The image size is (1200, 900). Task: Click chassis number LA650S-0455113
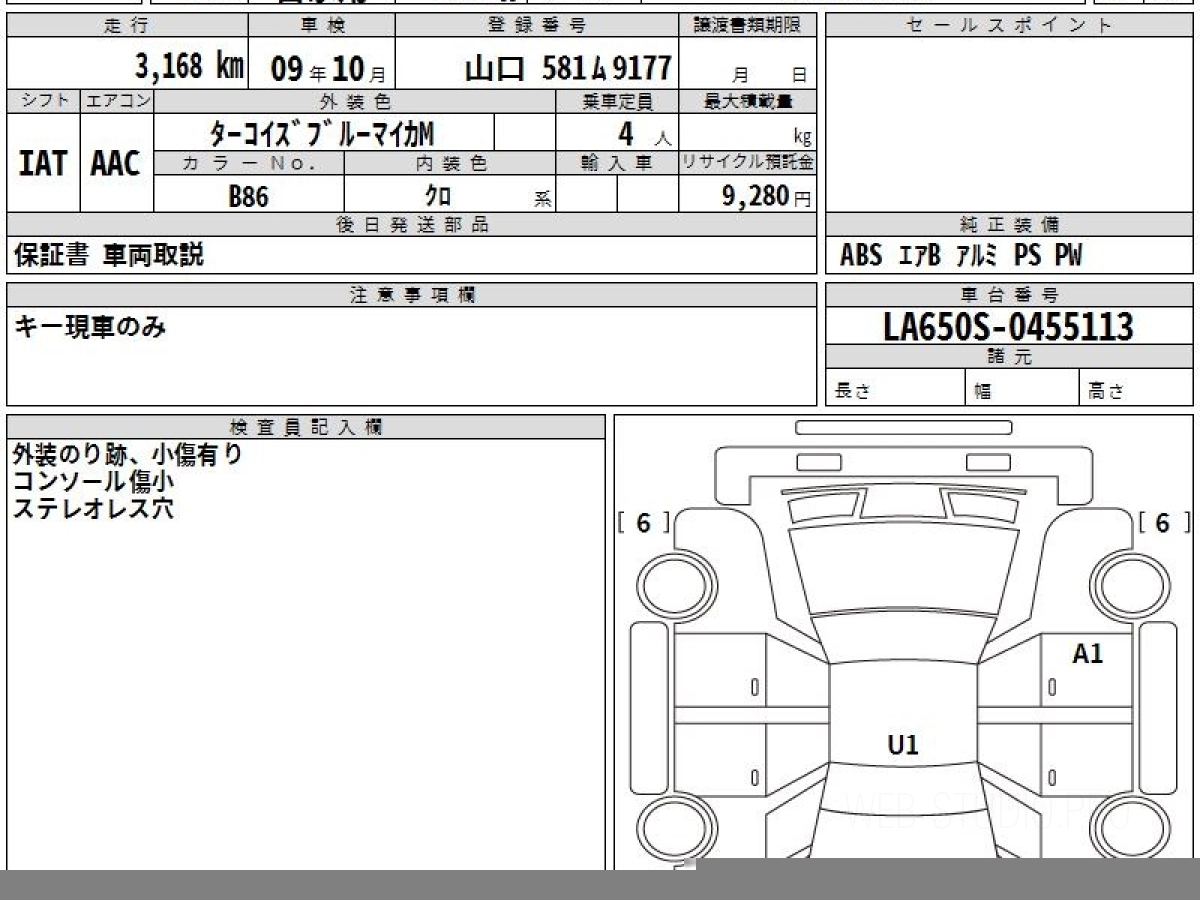(1008, 327)
